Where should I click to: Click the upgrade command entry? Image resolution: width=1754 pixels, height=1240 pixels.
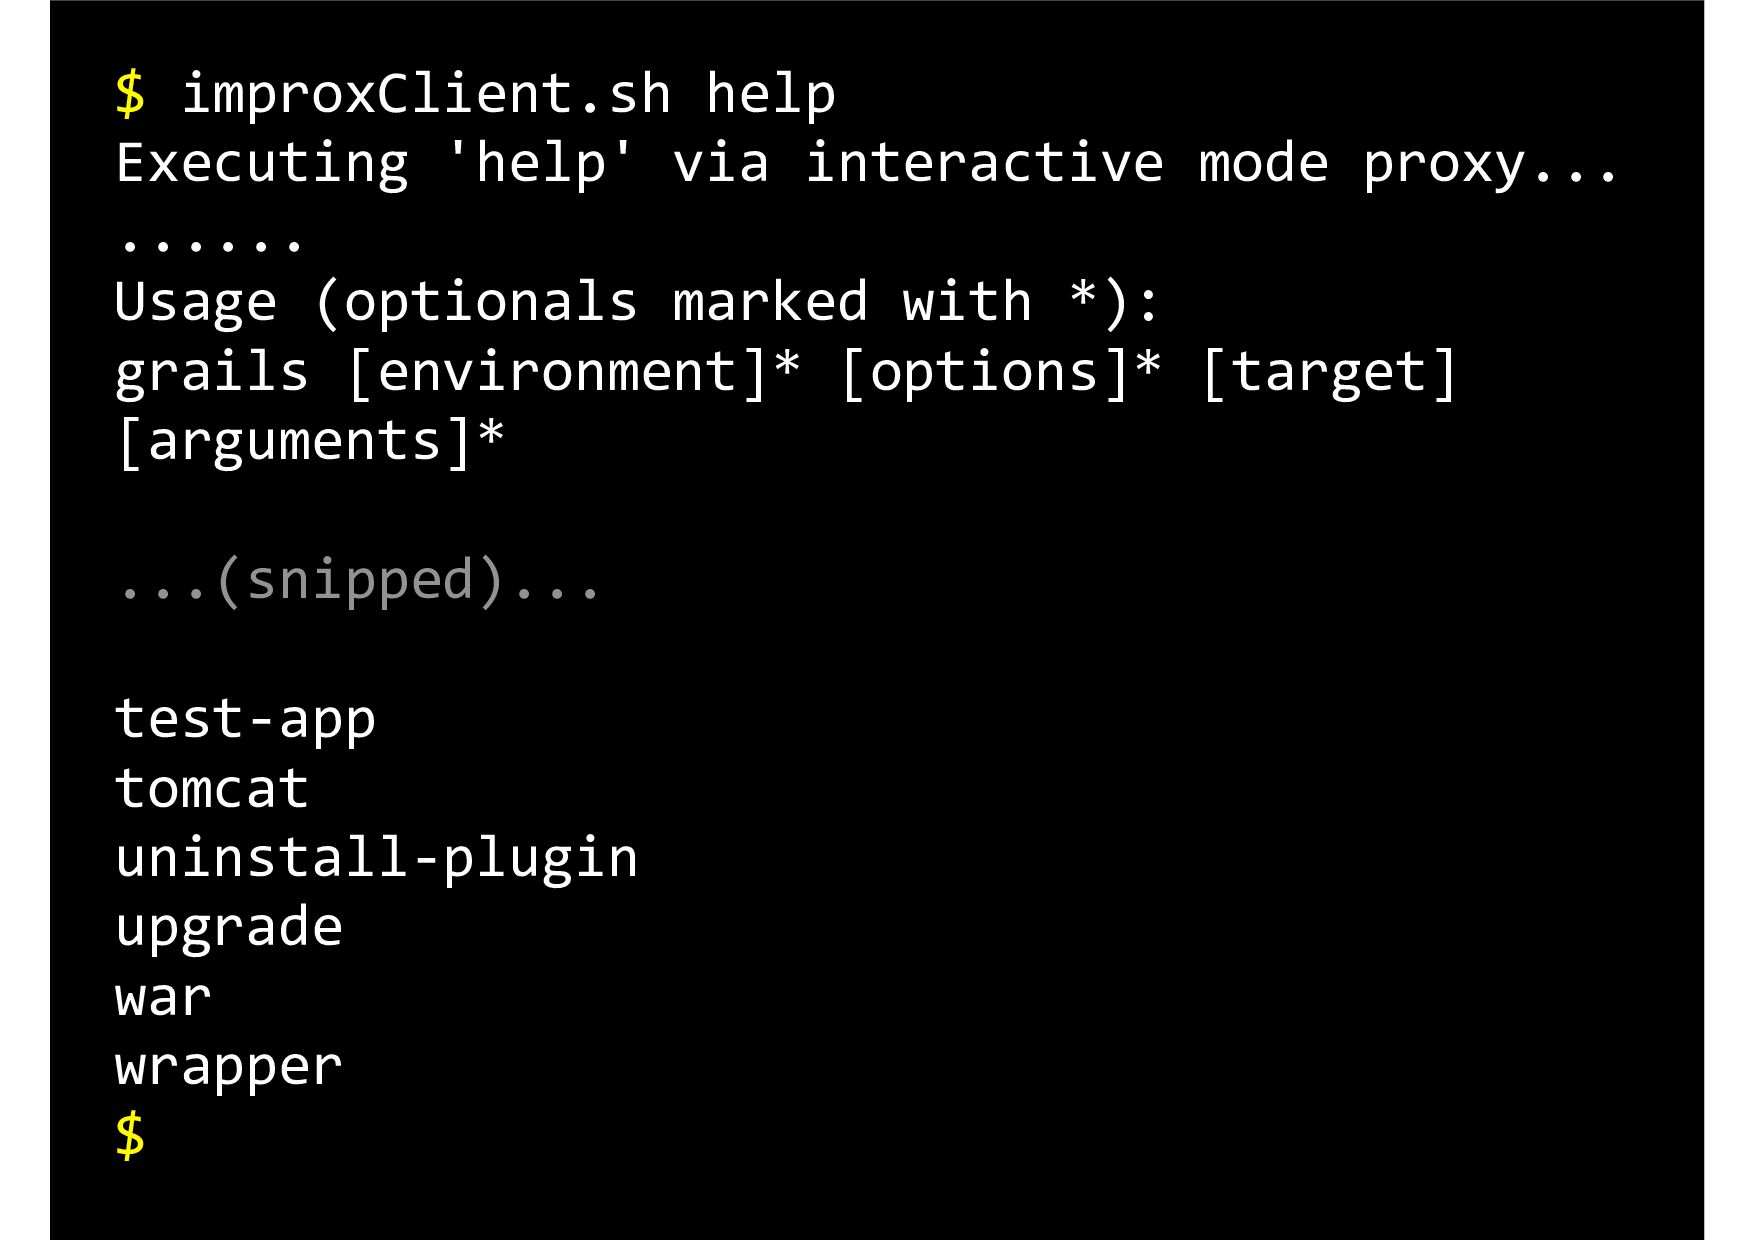(229, 928)
